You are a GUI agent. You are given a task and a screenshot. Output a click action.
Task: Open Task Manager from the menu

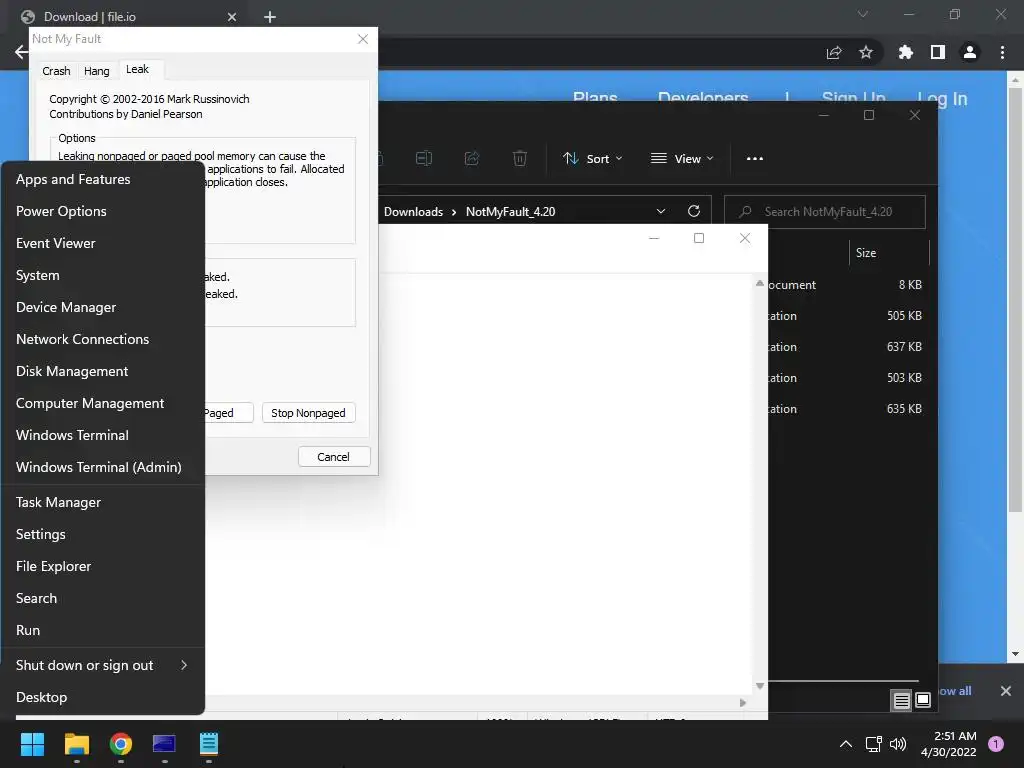pyautogui.click(x=103, y=502)
